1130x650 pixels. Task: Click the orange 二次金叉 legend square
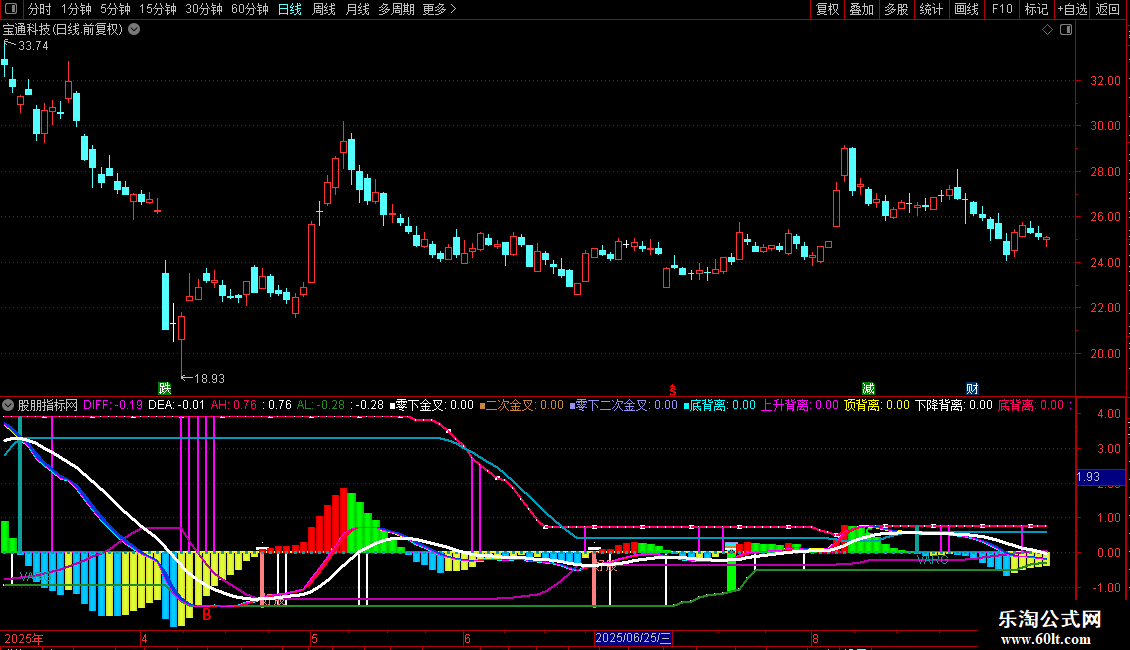pos(482,406)
